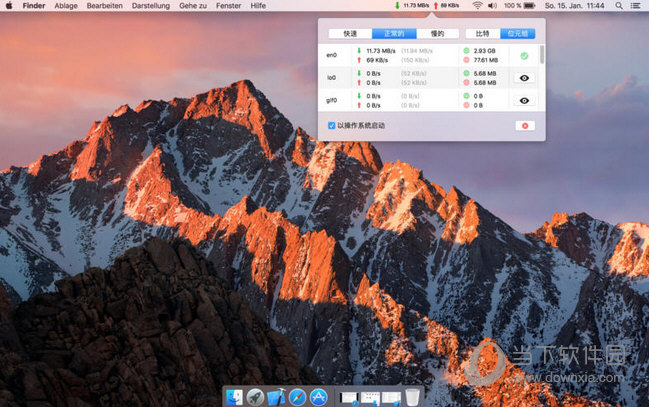Switch units to 比特

(x=483, y=33)
